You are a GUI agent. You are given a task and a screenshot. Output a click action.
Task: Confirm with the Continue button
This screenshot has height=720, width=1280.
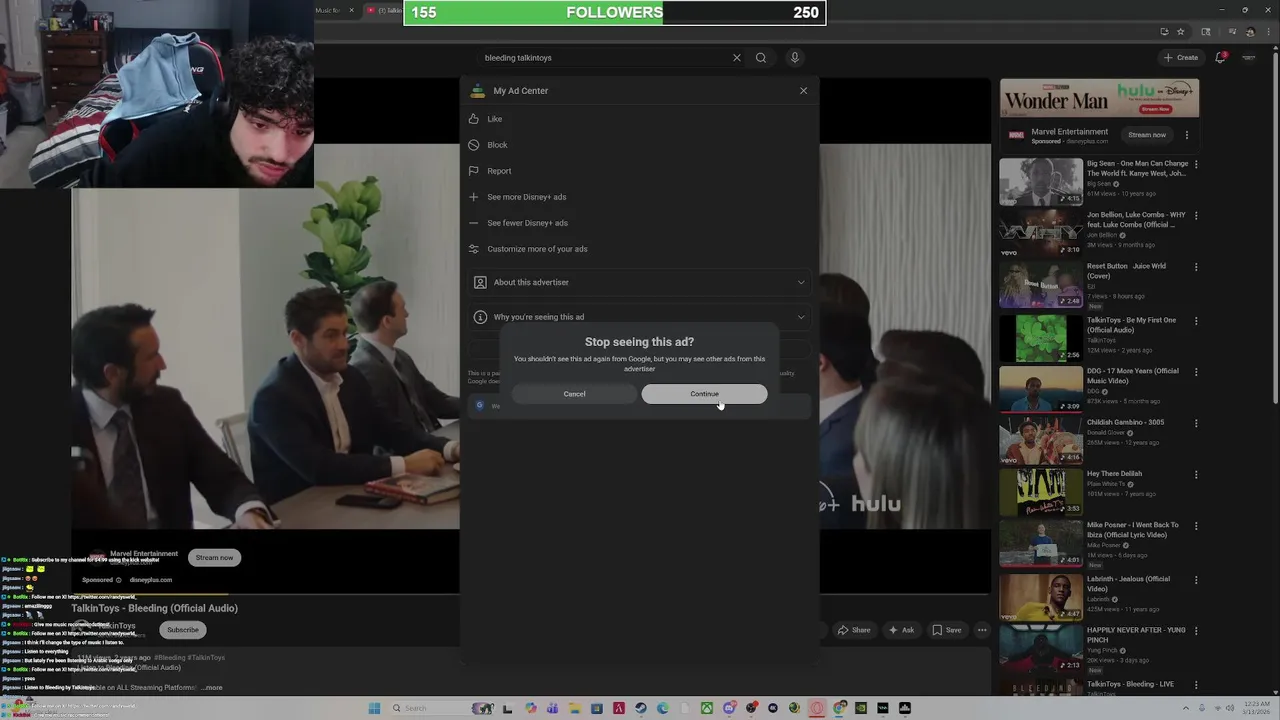(x=704, y=394)
